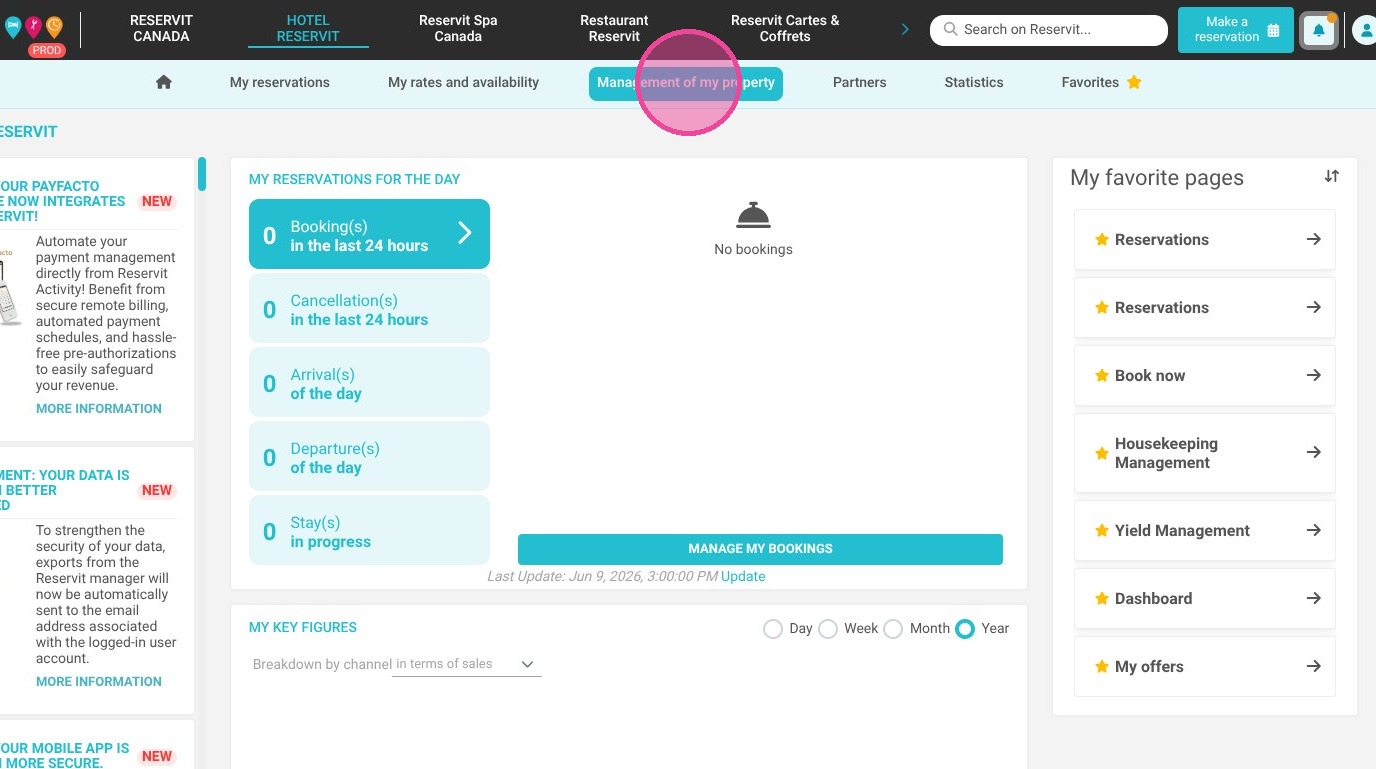
Task: Select the Day radio button
Action: [772, 629]
